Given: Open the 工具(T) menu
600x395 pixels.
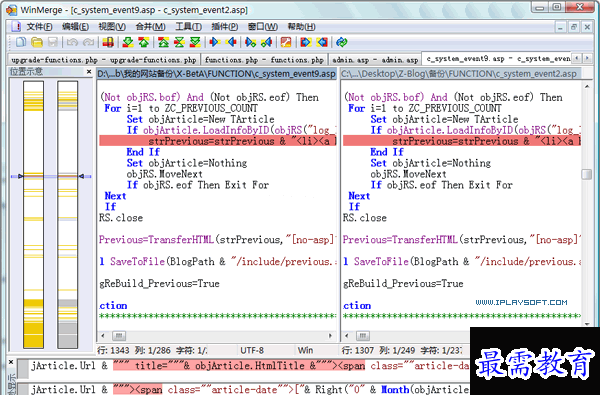Looking at the screenshot, I should coord(188,26).
